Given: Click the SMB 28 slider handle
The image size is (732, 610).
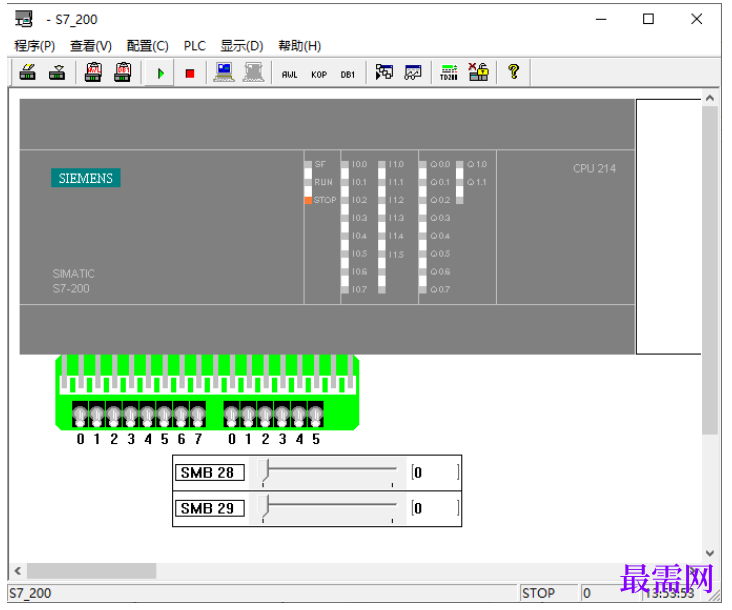Looking at the screenshot, I should pos(264,471).
